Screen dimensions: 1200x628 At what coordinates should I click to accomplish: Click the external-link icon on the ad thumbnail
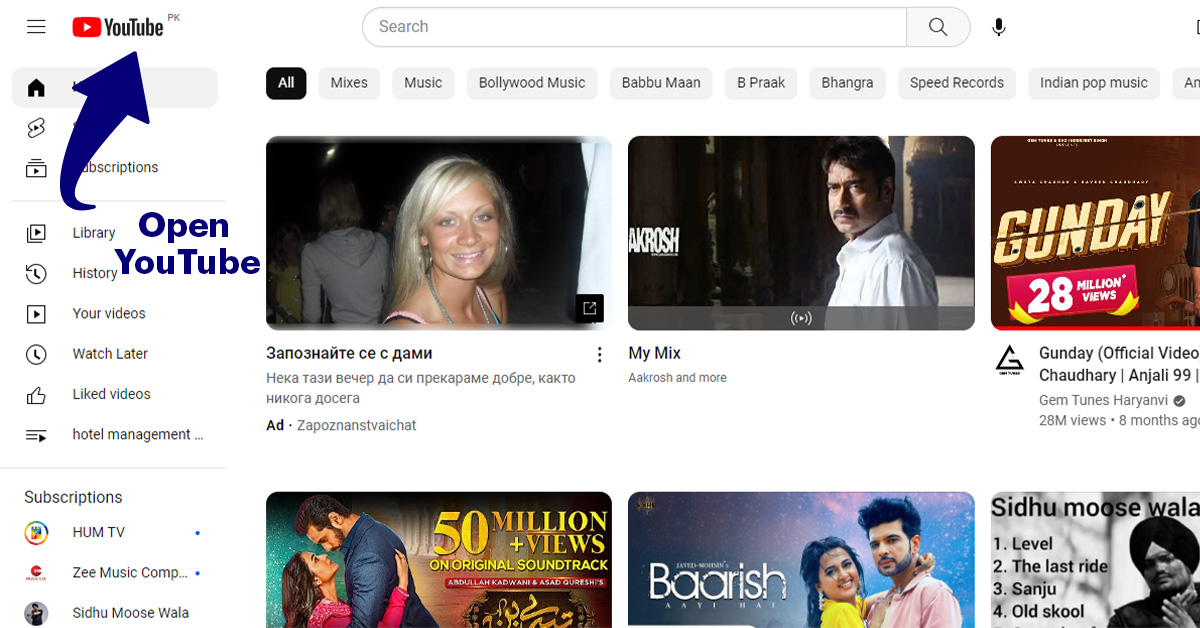pyautogui.click(x=589, y=308)
